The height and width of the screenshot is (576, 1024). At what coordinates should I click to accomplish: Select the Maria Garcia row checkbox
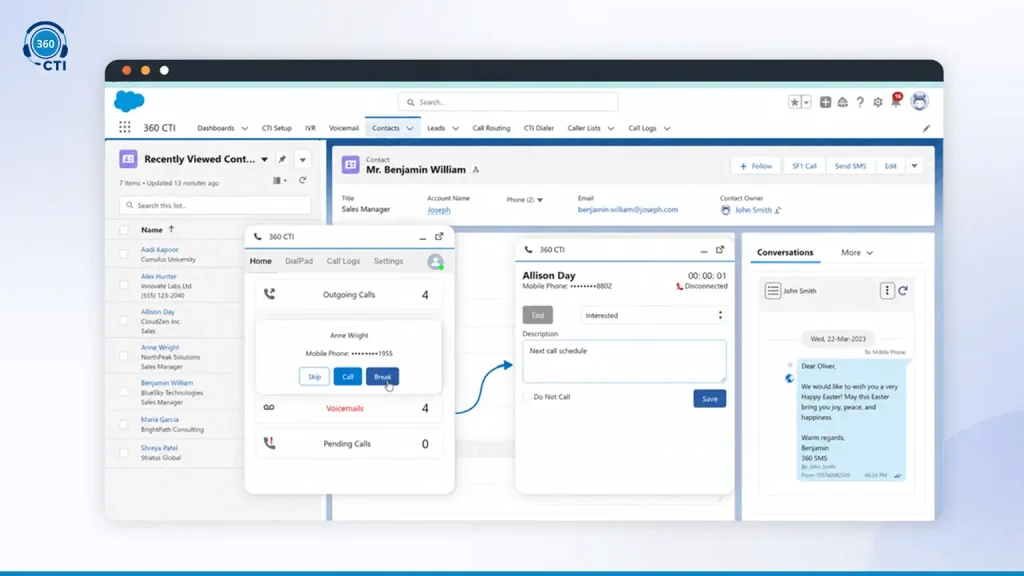[124, 424]
